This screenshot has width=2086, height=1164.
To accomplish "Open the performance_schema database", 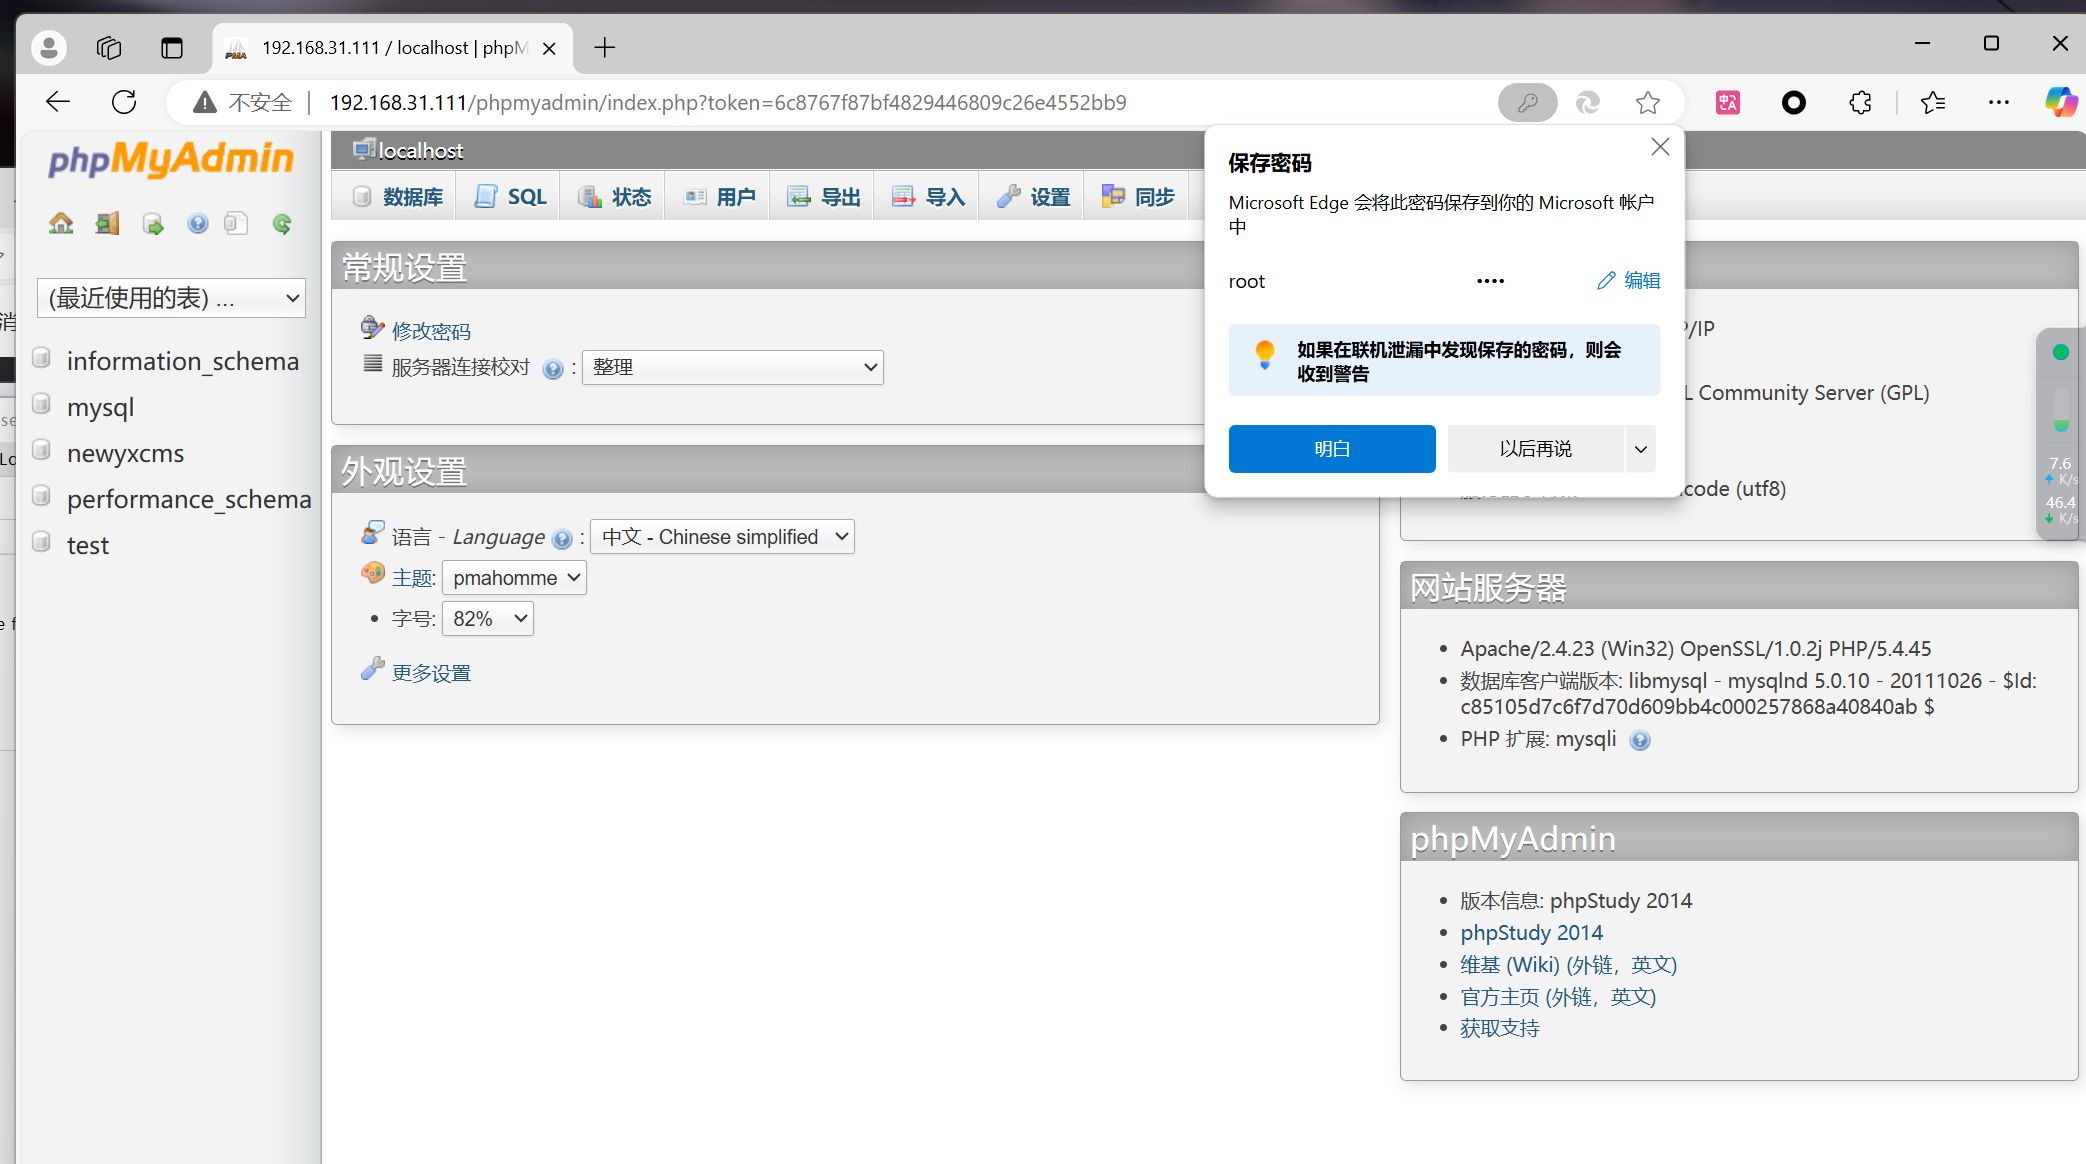I will coord(189,499).
